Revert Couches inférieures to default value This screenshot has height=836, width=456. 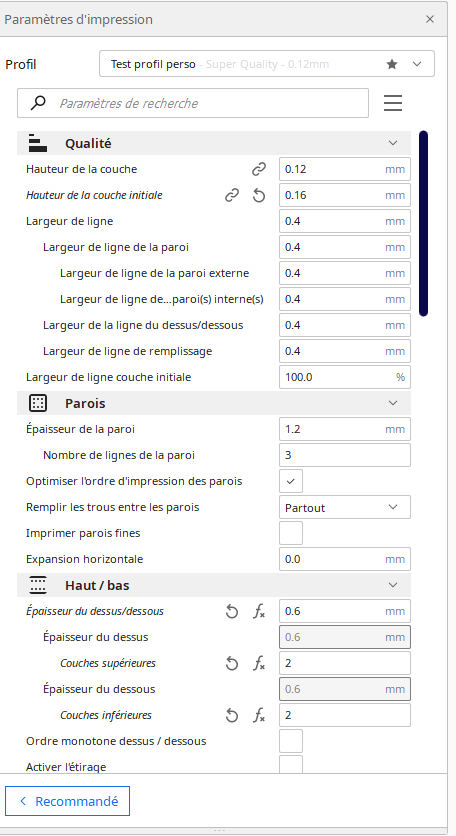(231, 716)
